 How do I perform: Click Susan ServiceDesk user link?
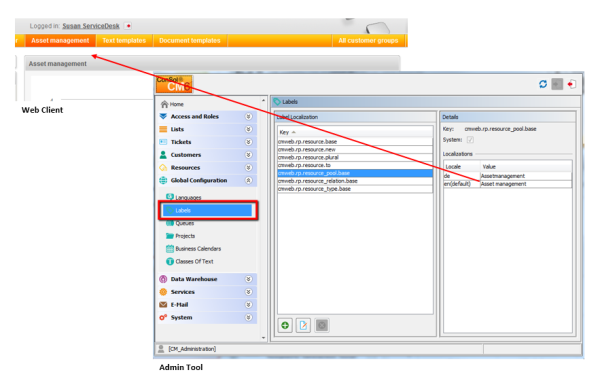click(x=91, y=26)
